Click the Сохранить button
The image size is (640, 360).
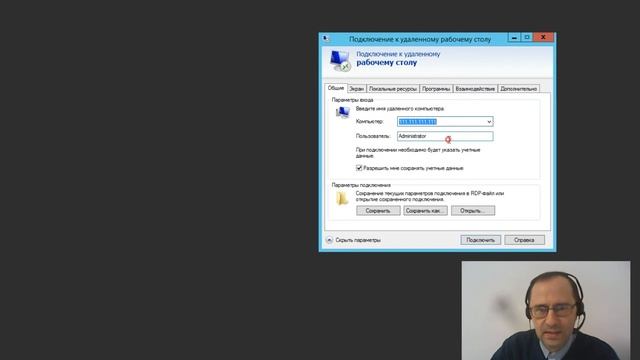pyautogui.click(x=378, y=211)
